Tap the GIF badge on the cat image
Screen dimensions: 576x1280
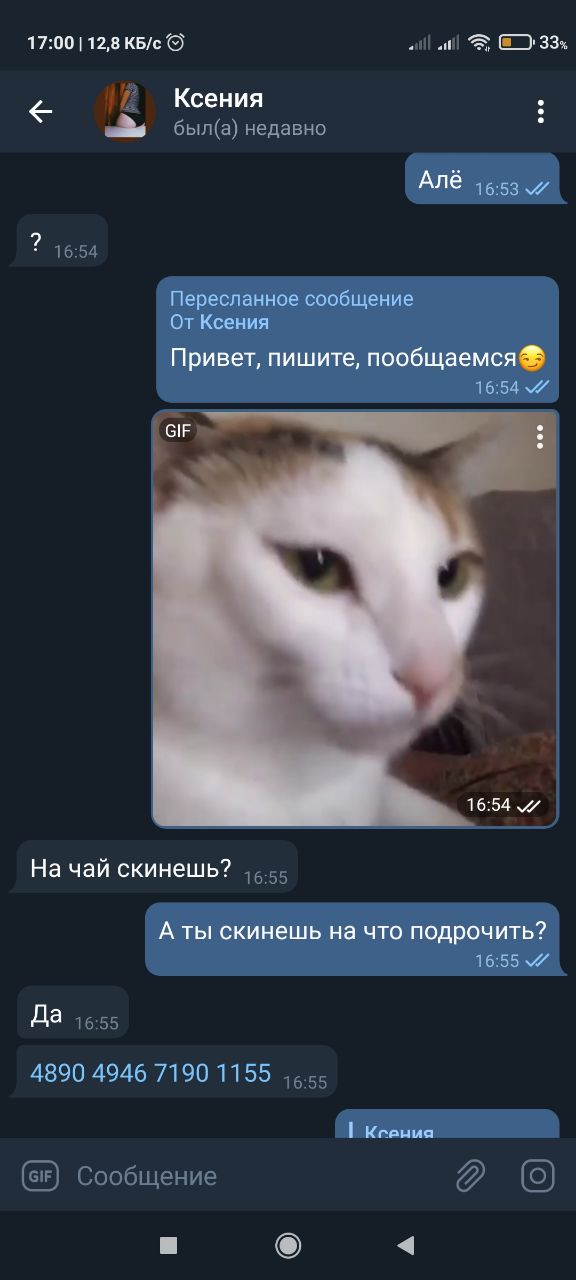pos(178,431)
